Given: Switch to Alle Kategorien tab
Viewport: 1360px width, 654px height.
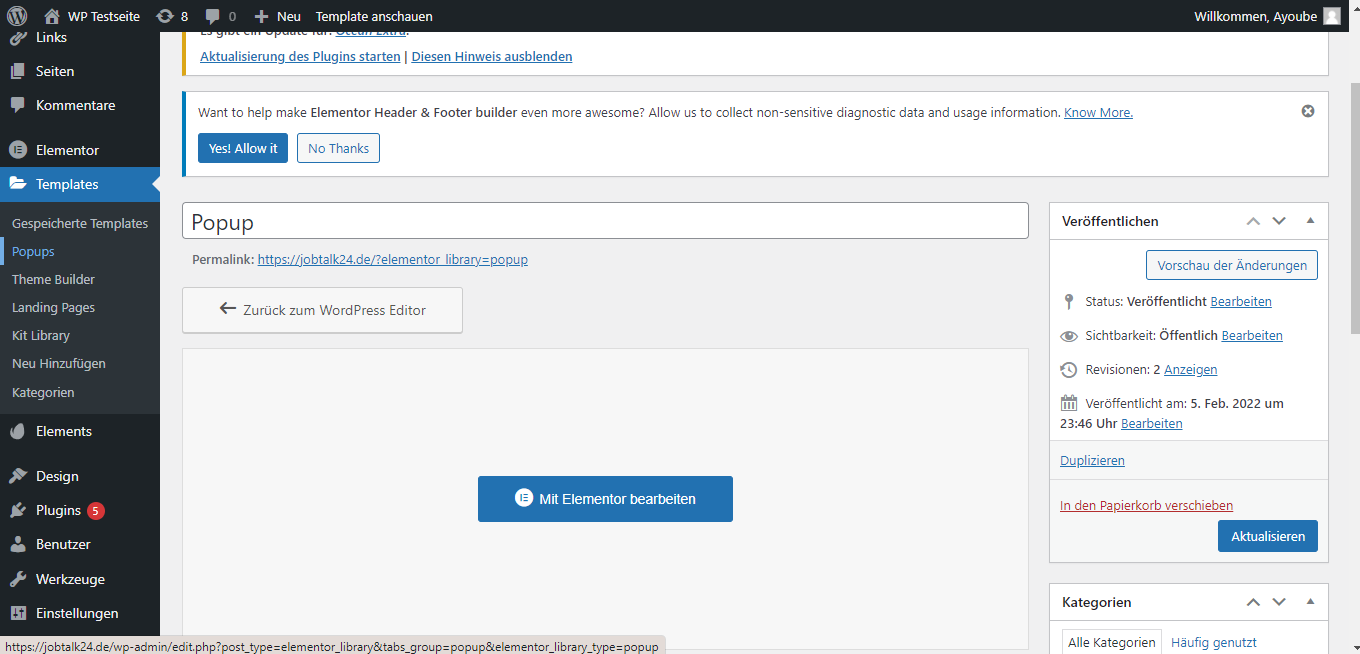Looking at the screenshot, I should tap(1112, 642).
